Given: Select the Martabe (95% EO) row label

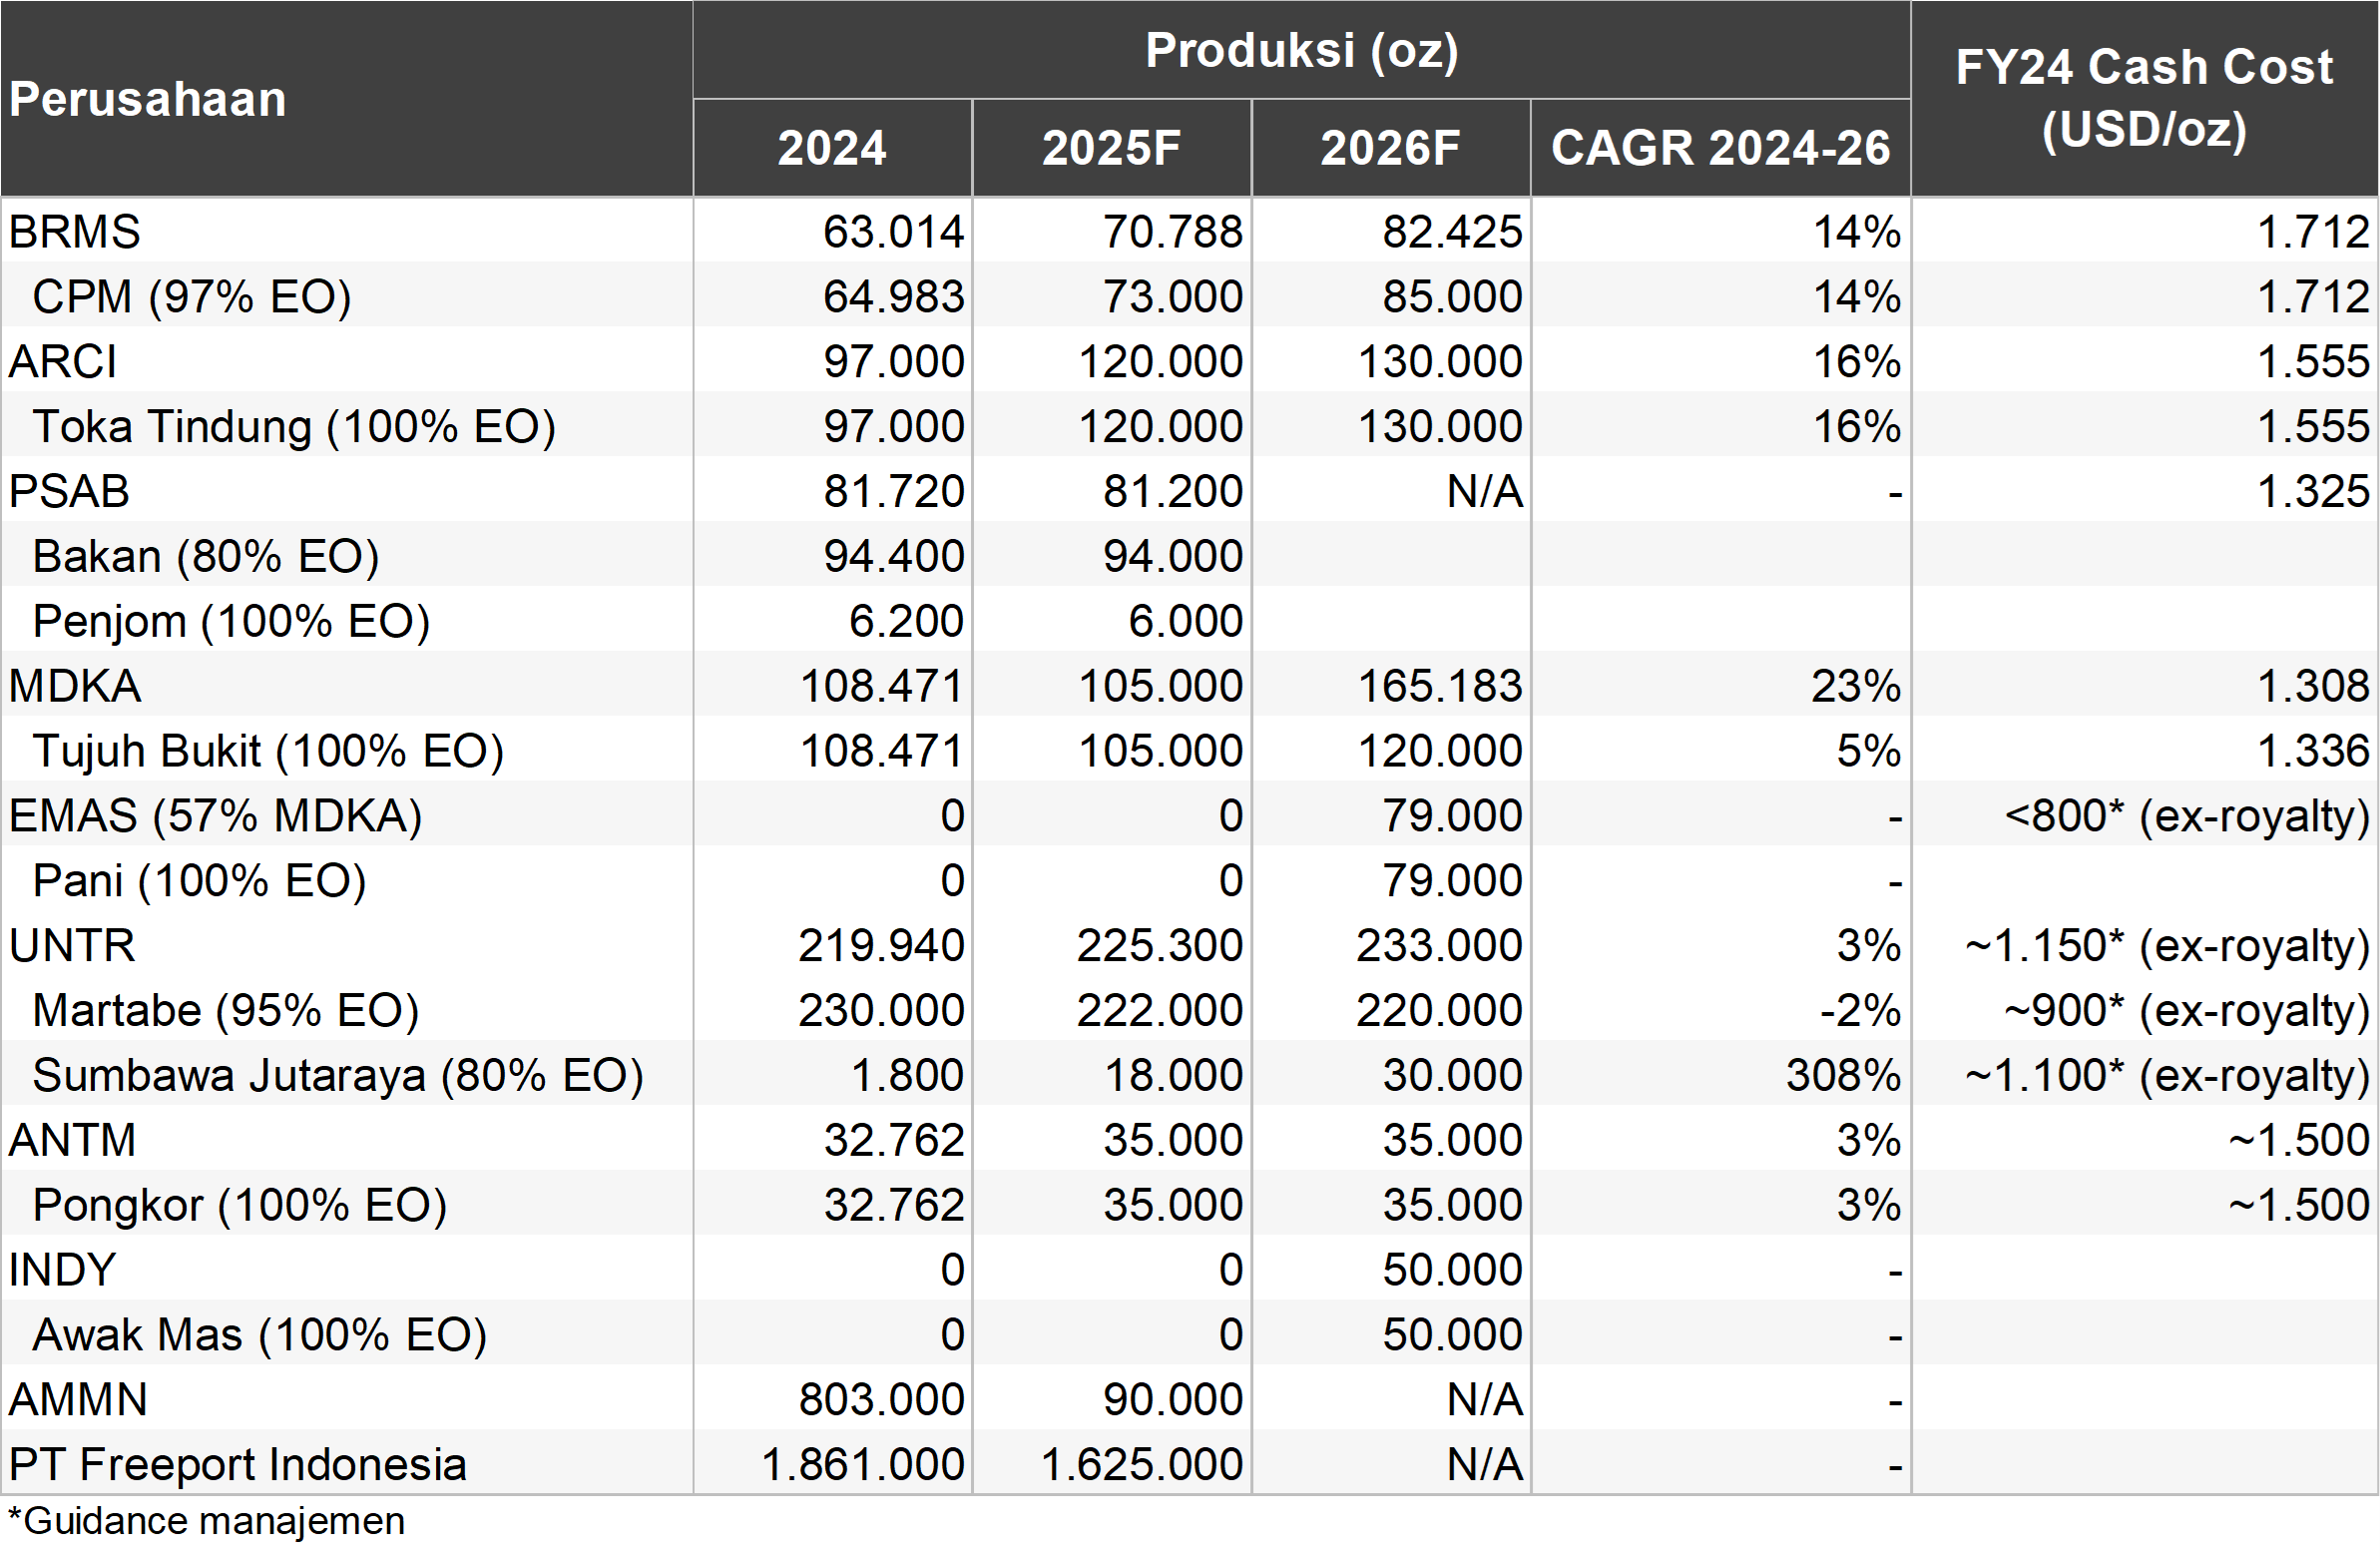Looking at the screenshot, I should pos(225,1010).
